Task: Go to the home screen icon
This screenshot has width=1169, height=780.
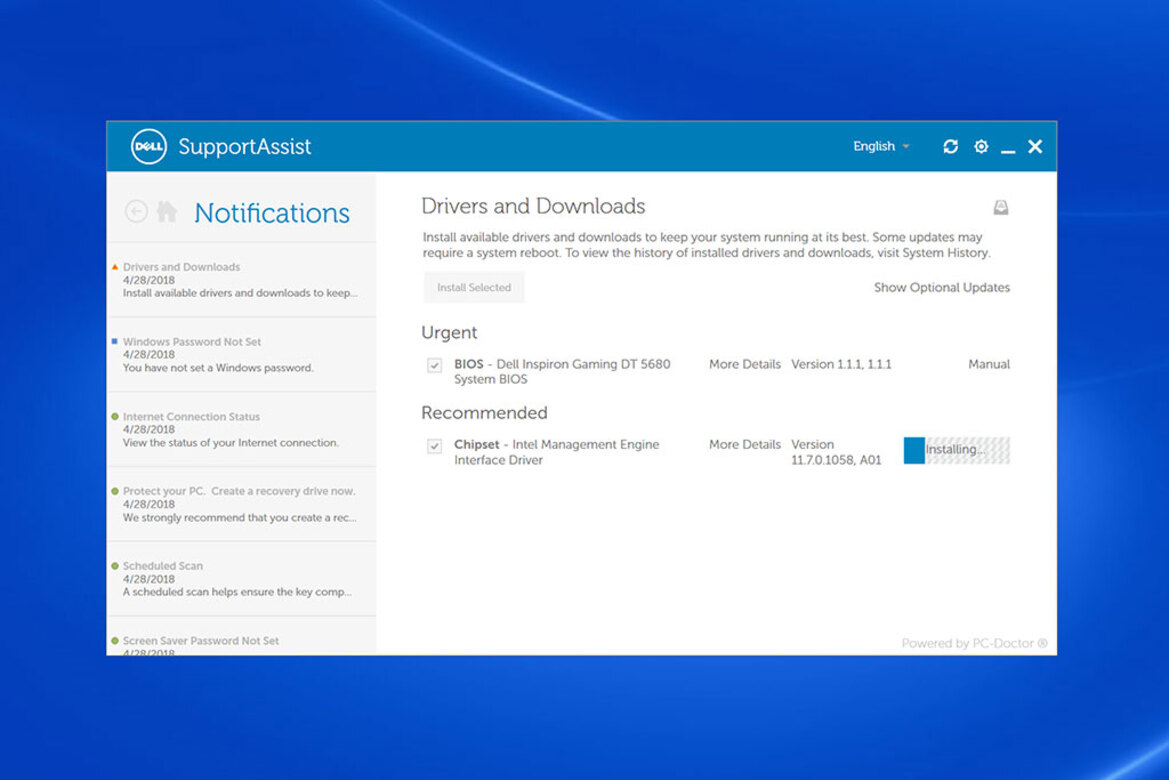Action: (167, 212)
